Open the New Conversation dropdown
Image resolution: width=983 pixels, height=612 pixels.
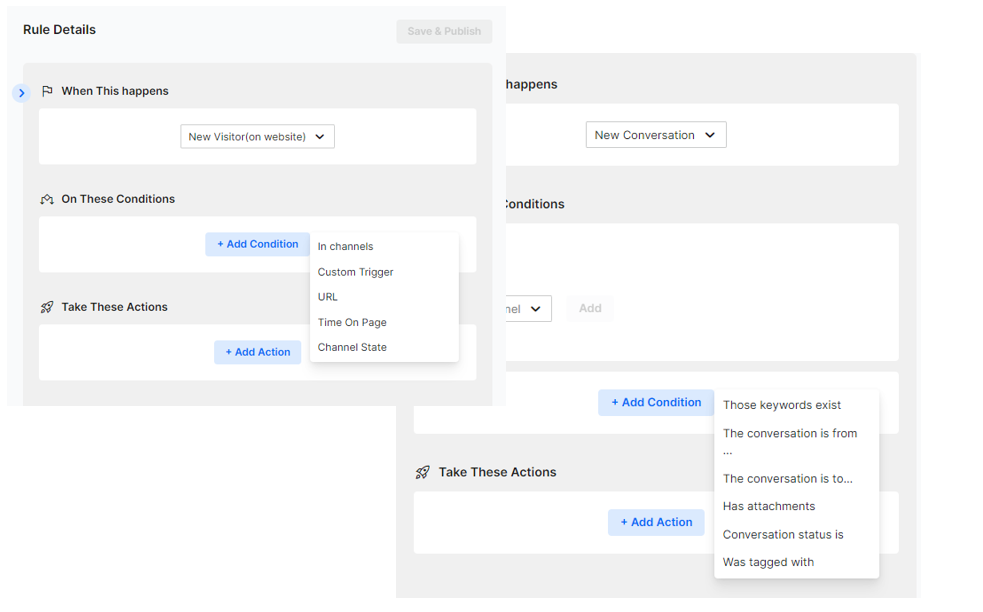click(656, 135)
